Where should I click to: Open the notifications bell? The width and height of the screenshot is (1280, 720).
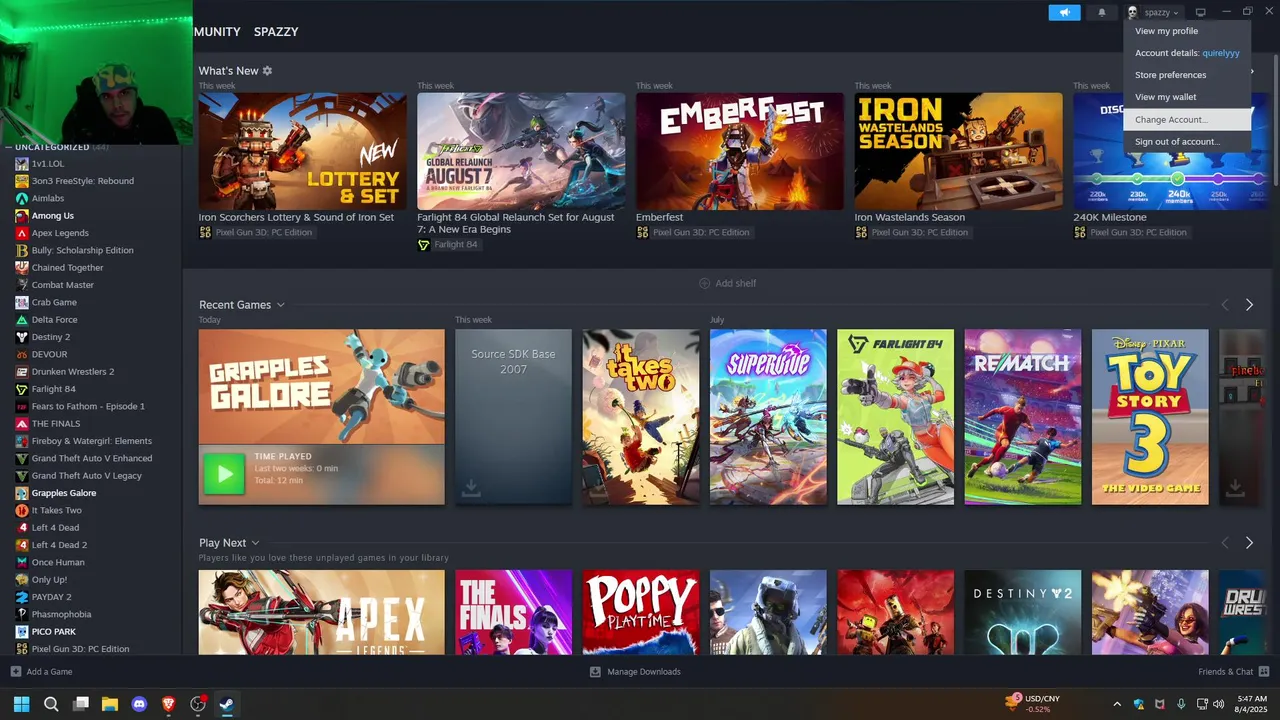point(1102,12)
